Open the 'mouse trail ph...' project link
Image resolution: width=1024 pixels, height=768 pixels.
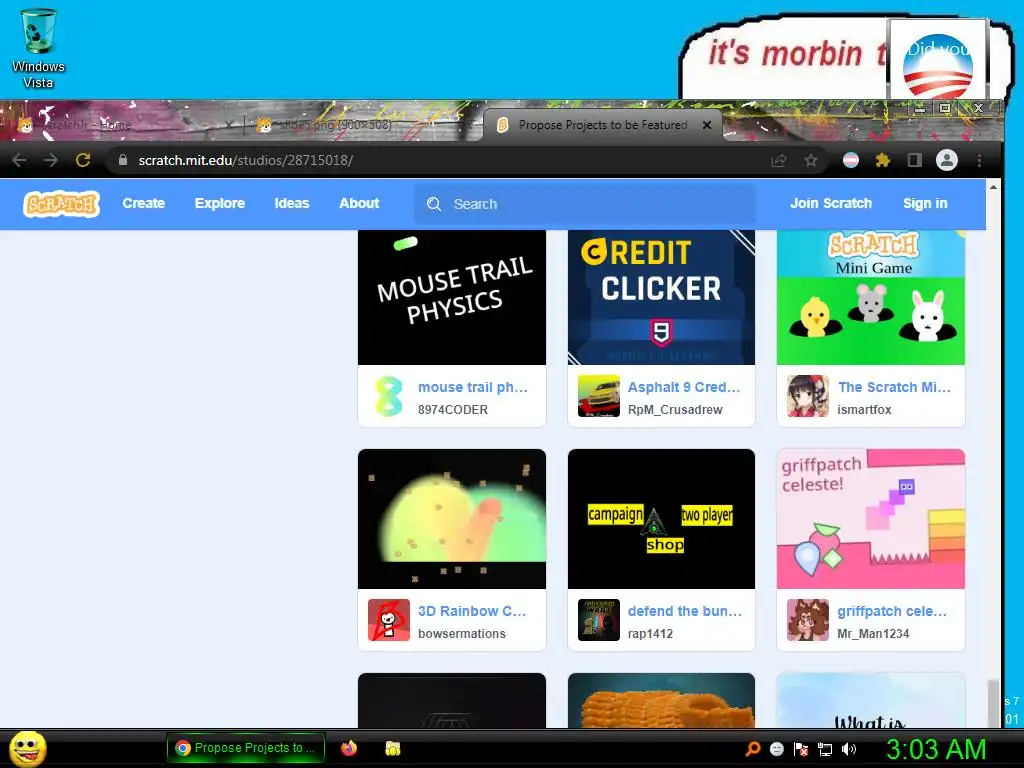(x=472, y=387)
